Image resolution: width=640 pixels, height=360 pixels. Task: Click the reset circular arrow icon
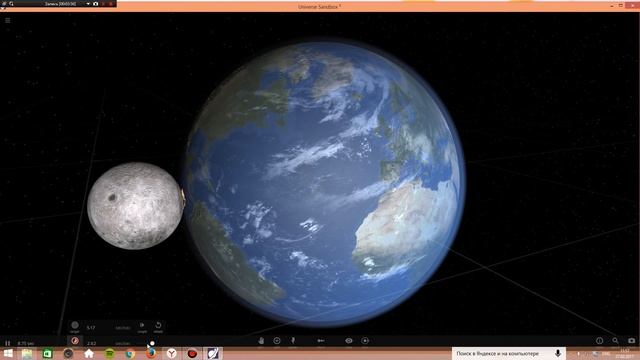coord(158,325)
